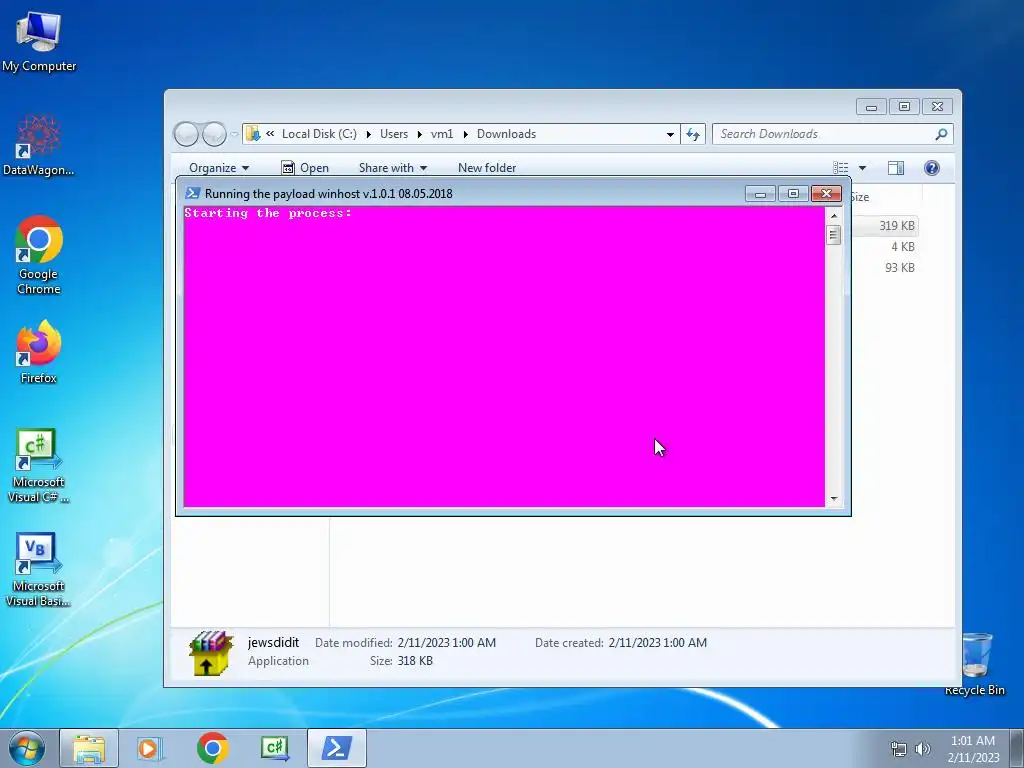Click the refresh button beside the address bar
This screenshot has height=768, width=1024.
[x=693, y=134]
